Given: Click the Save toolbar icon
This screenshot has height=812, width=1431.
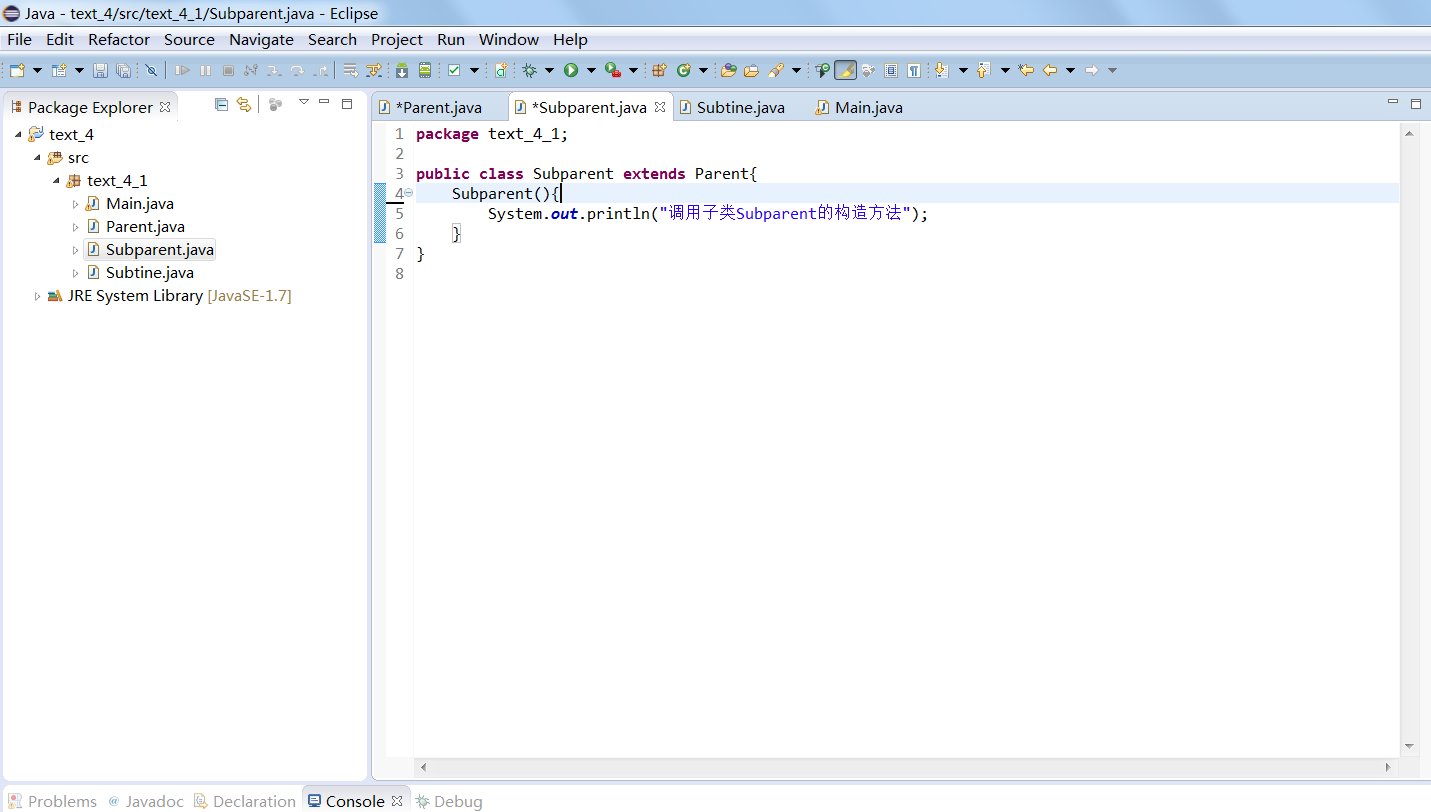Looking at the screenshot, I should [100, 70].
